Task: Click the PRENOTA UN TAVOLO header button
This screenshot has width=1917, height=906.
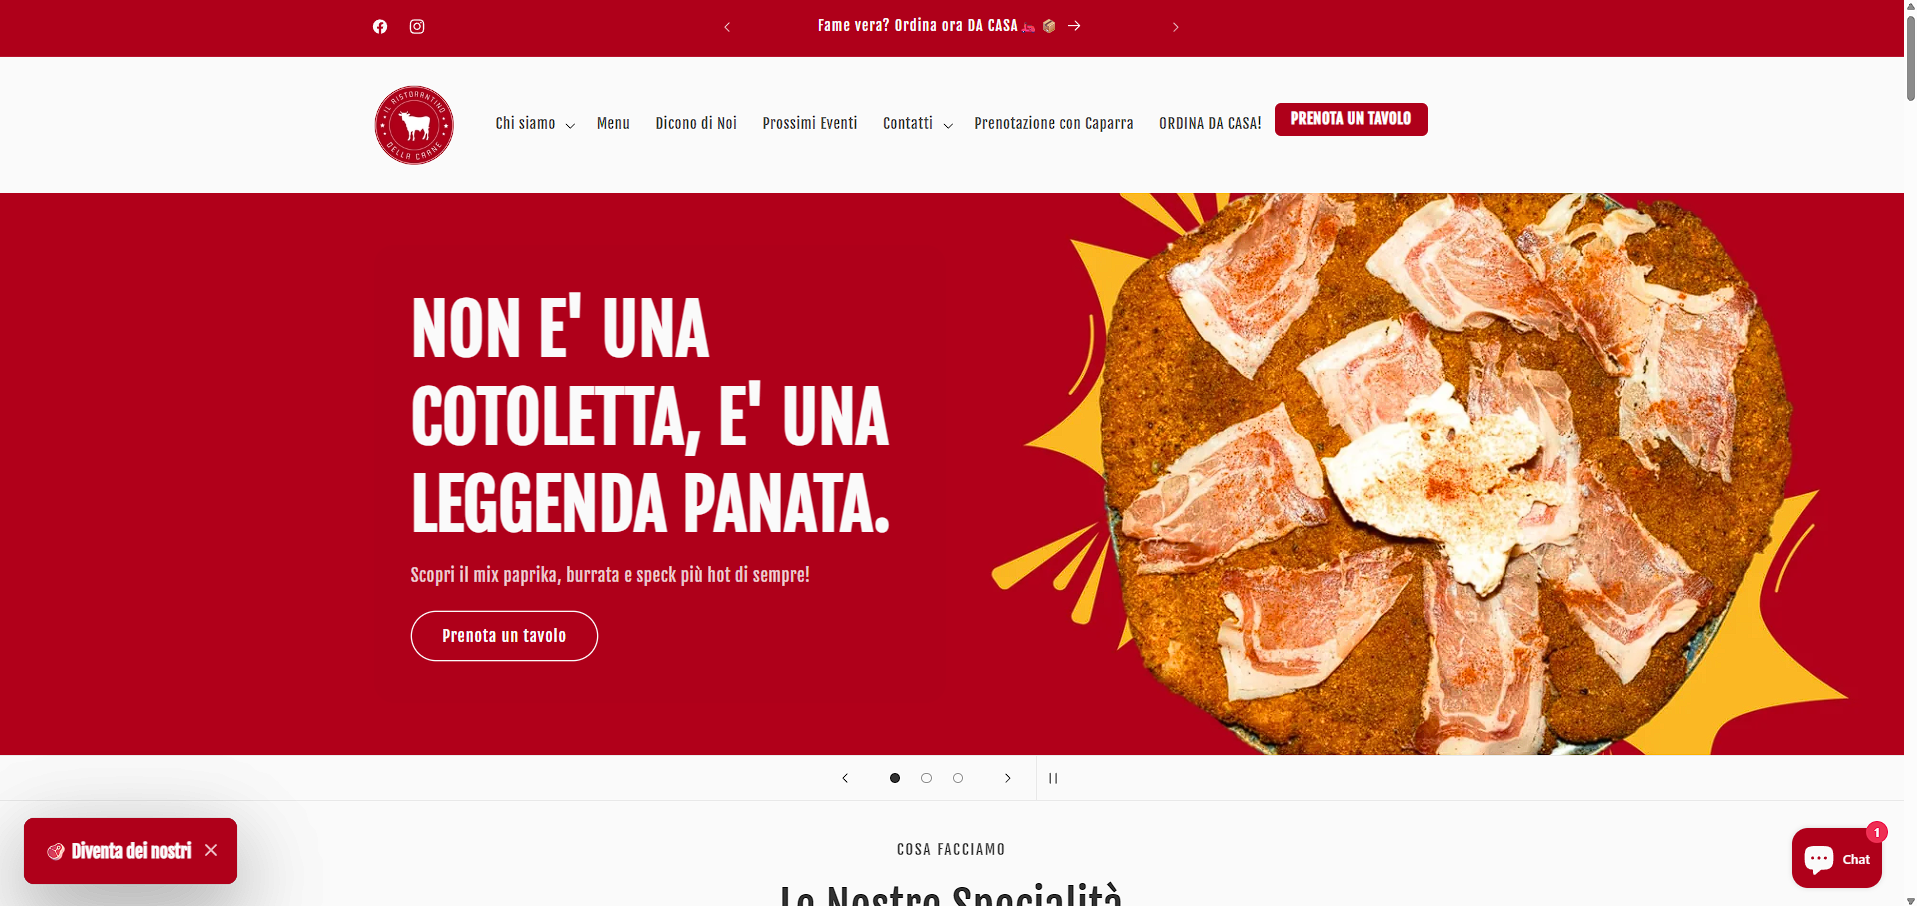Action: (x=1351, y=119)
